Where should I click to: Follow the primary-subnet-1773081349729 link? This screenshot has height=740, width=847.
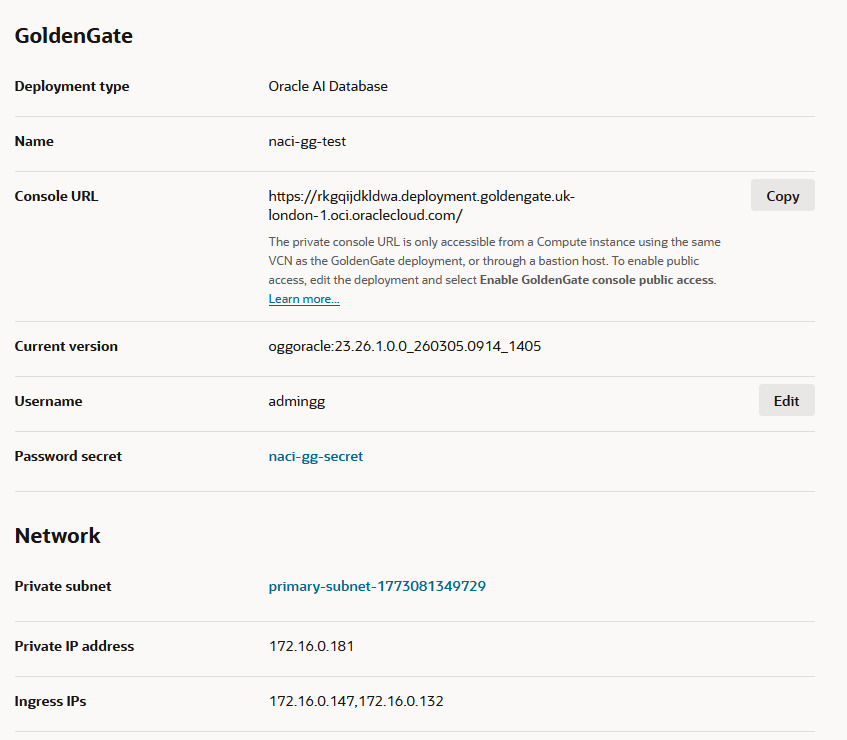tap(377, 586)
